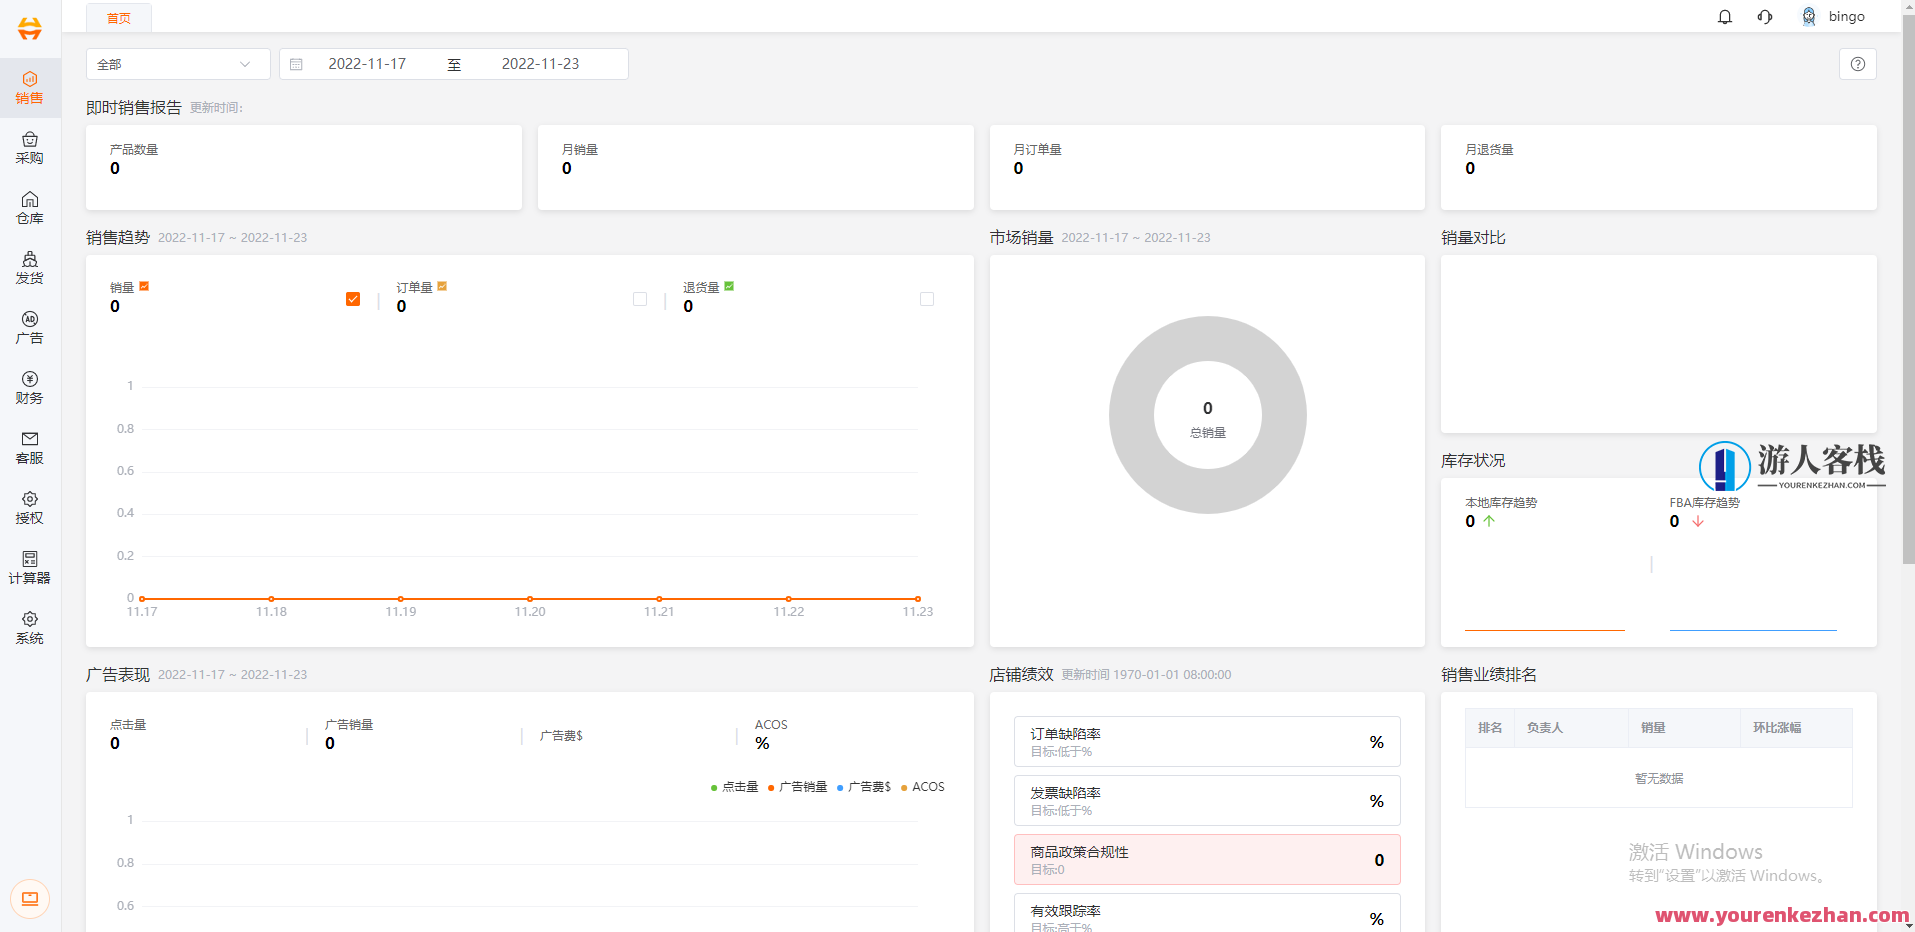Open the 系统 system settings module

pos(30,627)
